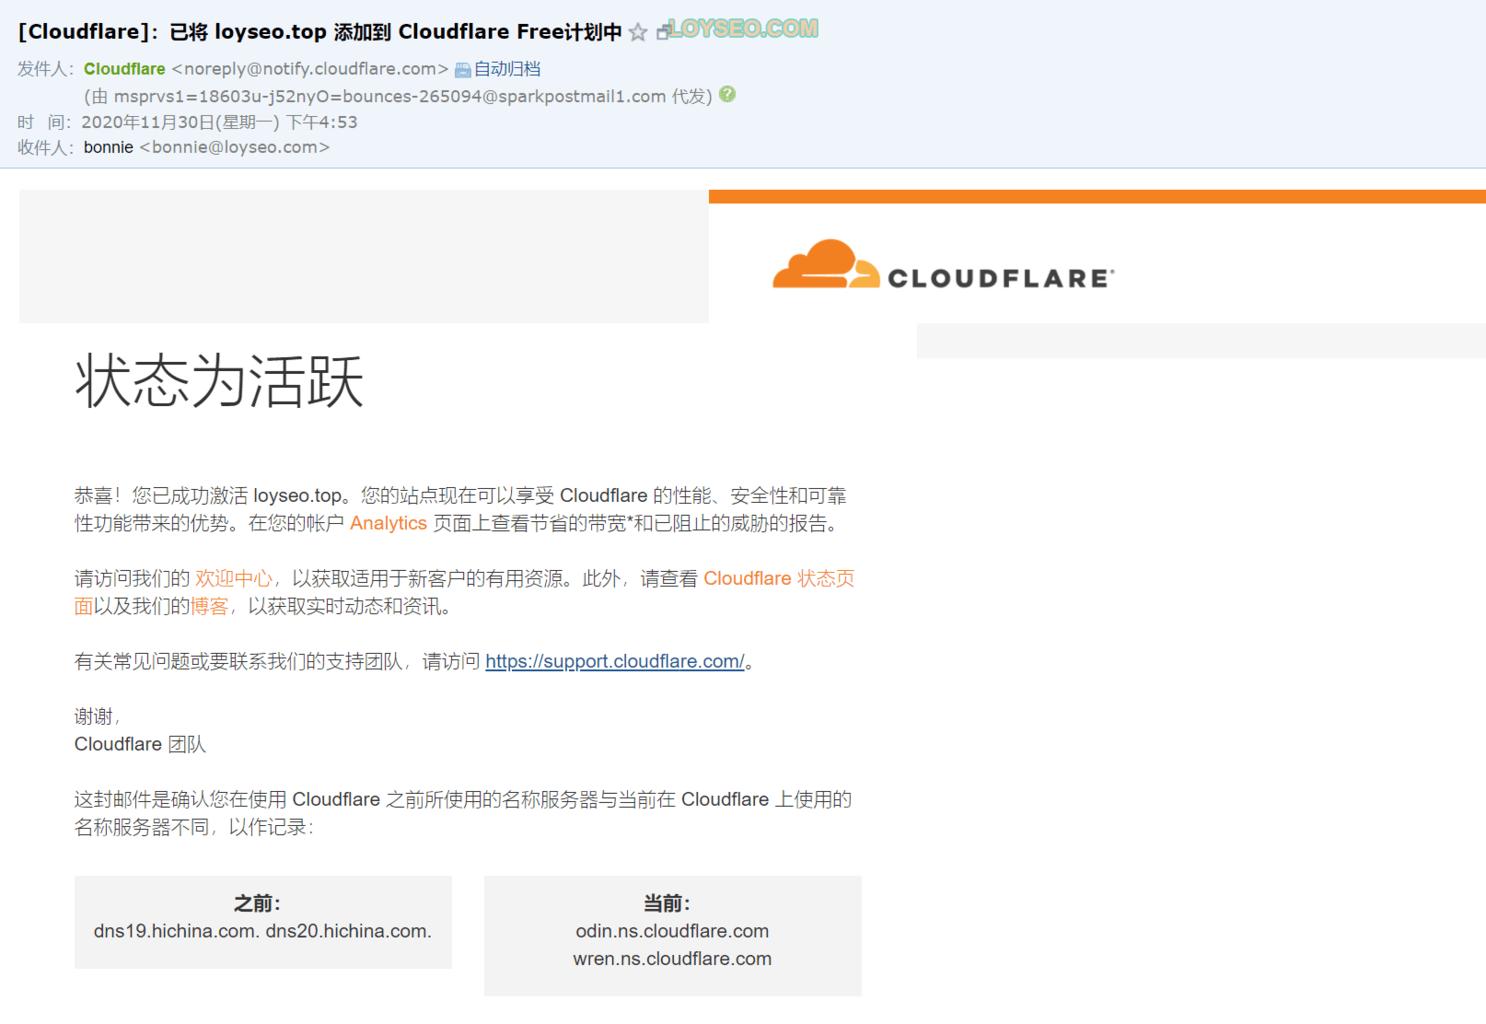Click the green question mark help icon
The image size is (1486, 1024).
tap(727, 96)
